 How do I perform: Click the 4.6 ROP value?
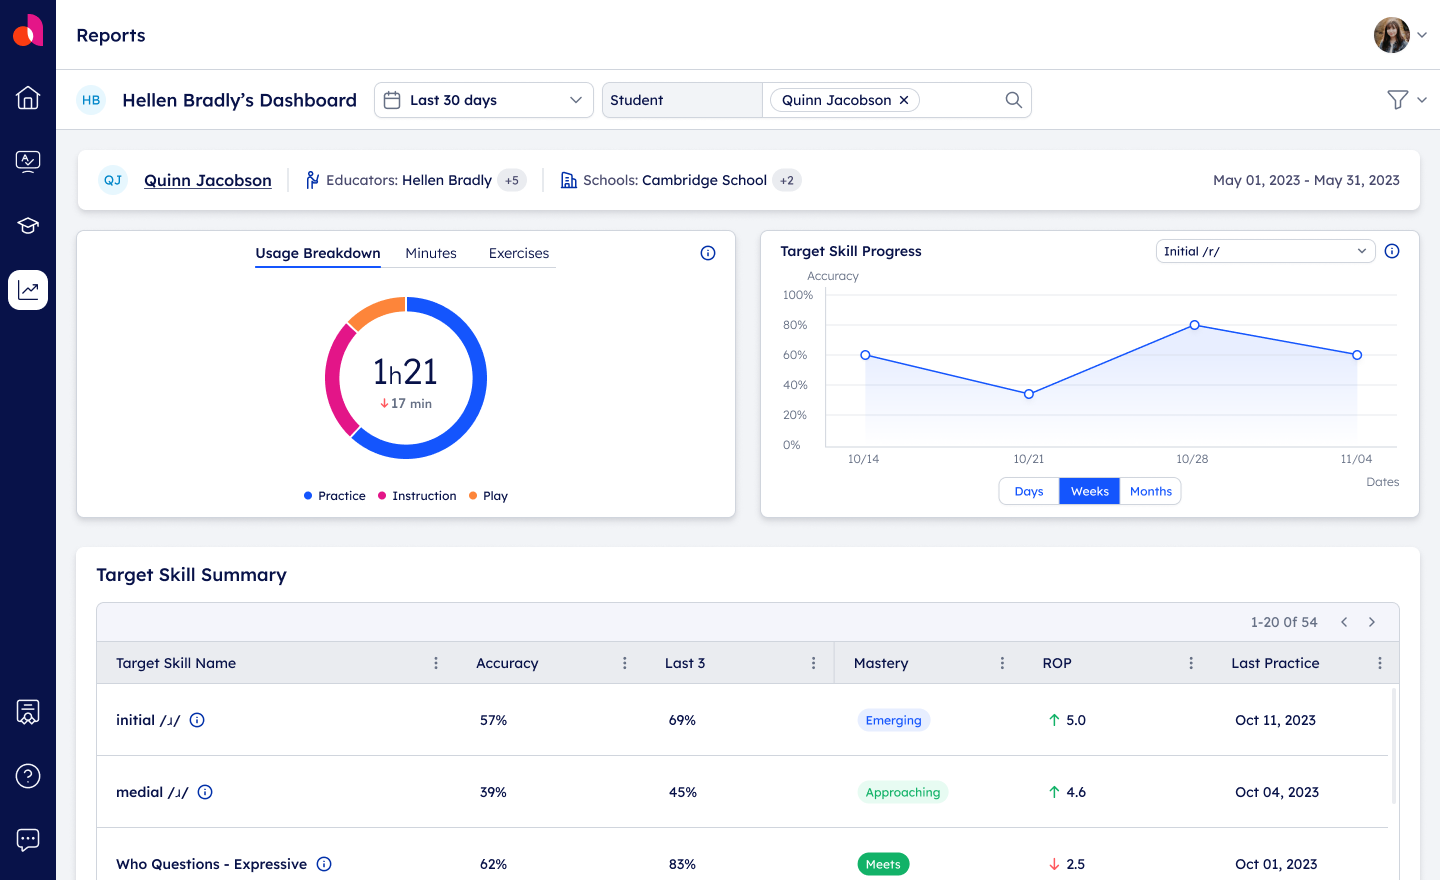[1076, 792]
